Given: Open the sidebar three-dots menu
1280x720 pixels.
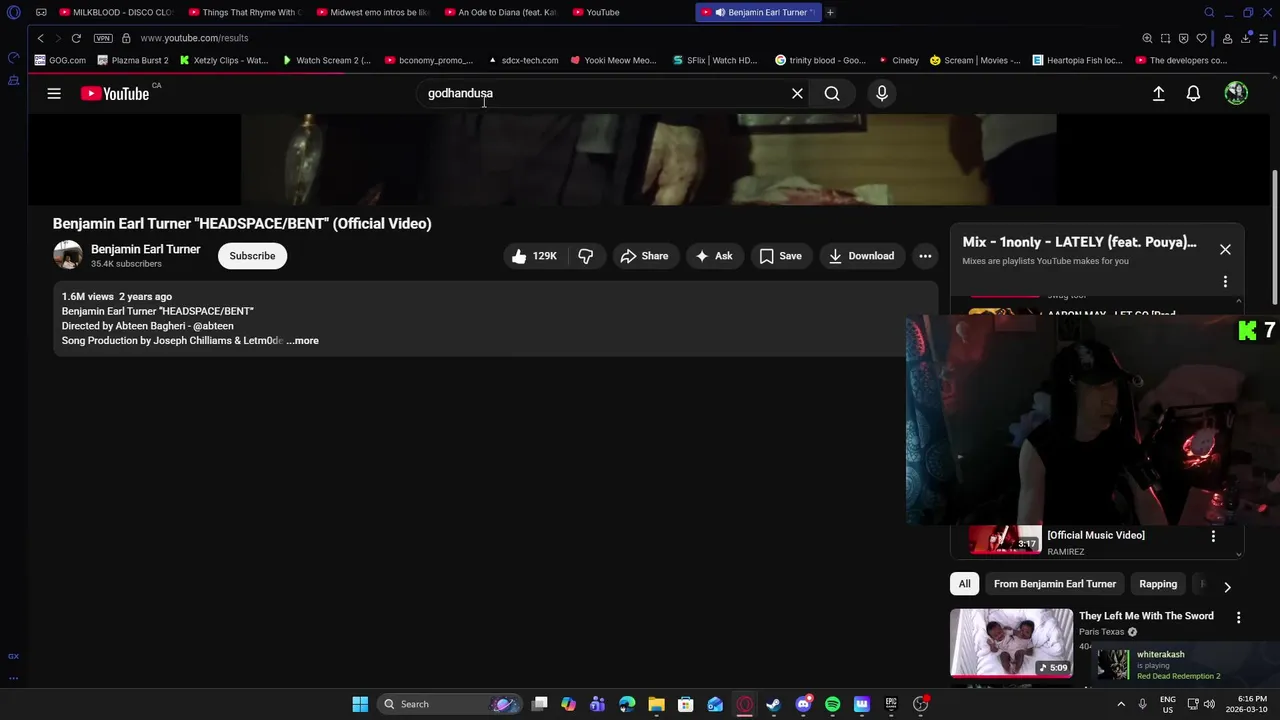Looking at the screenshot, I should tap(14, 678).
